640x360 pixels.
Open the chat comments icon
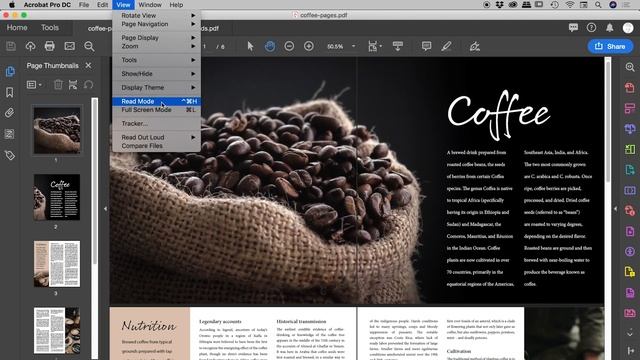point(573,27)
